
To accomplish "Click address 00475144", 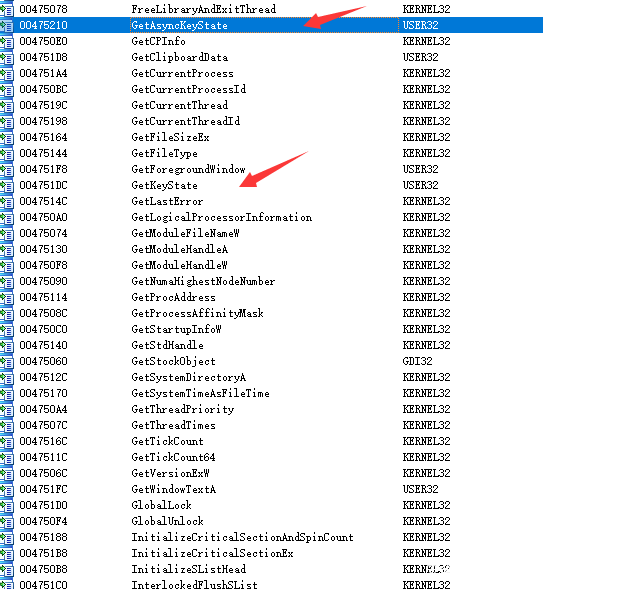I will tap(43, 153).
